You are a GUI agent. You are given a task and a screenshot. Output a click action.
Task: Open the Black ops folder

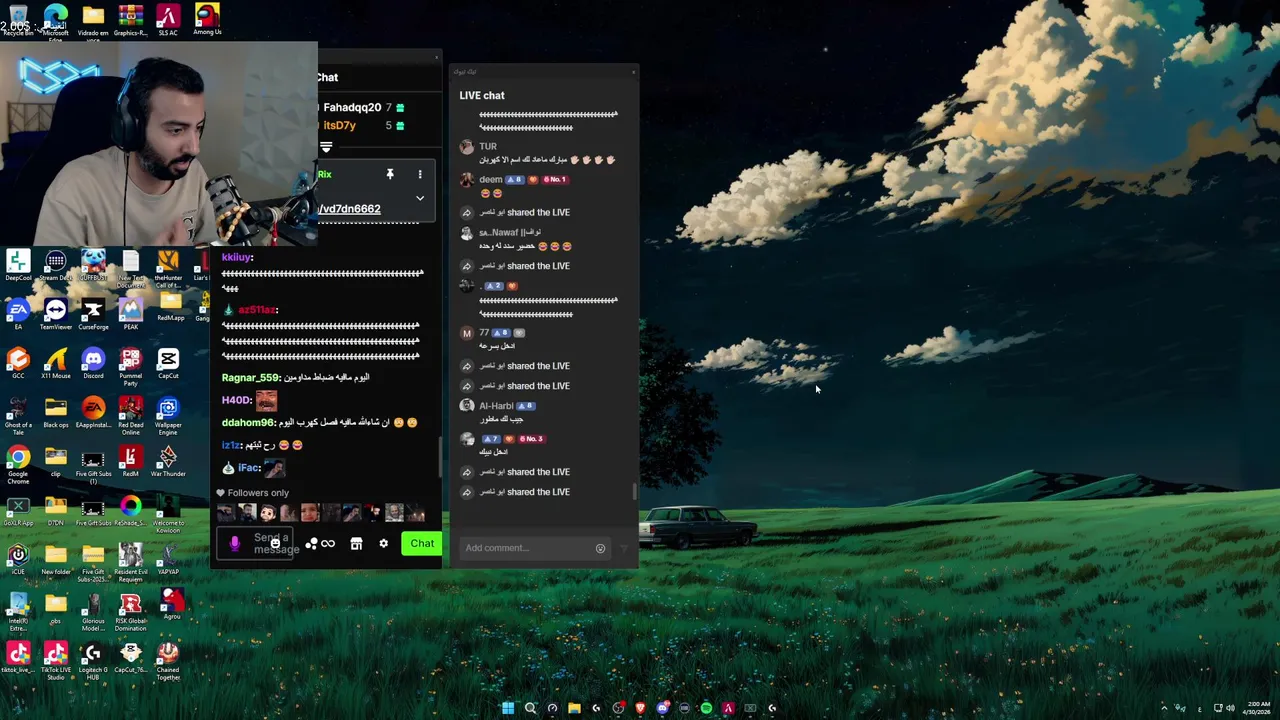click(55, 412)
